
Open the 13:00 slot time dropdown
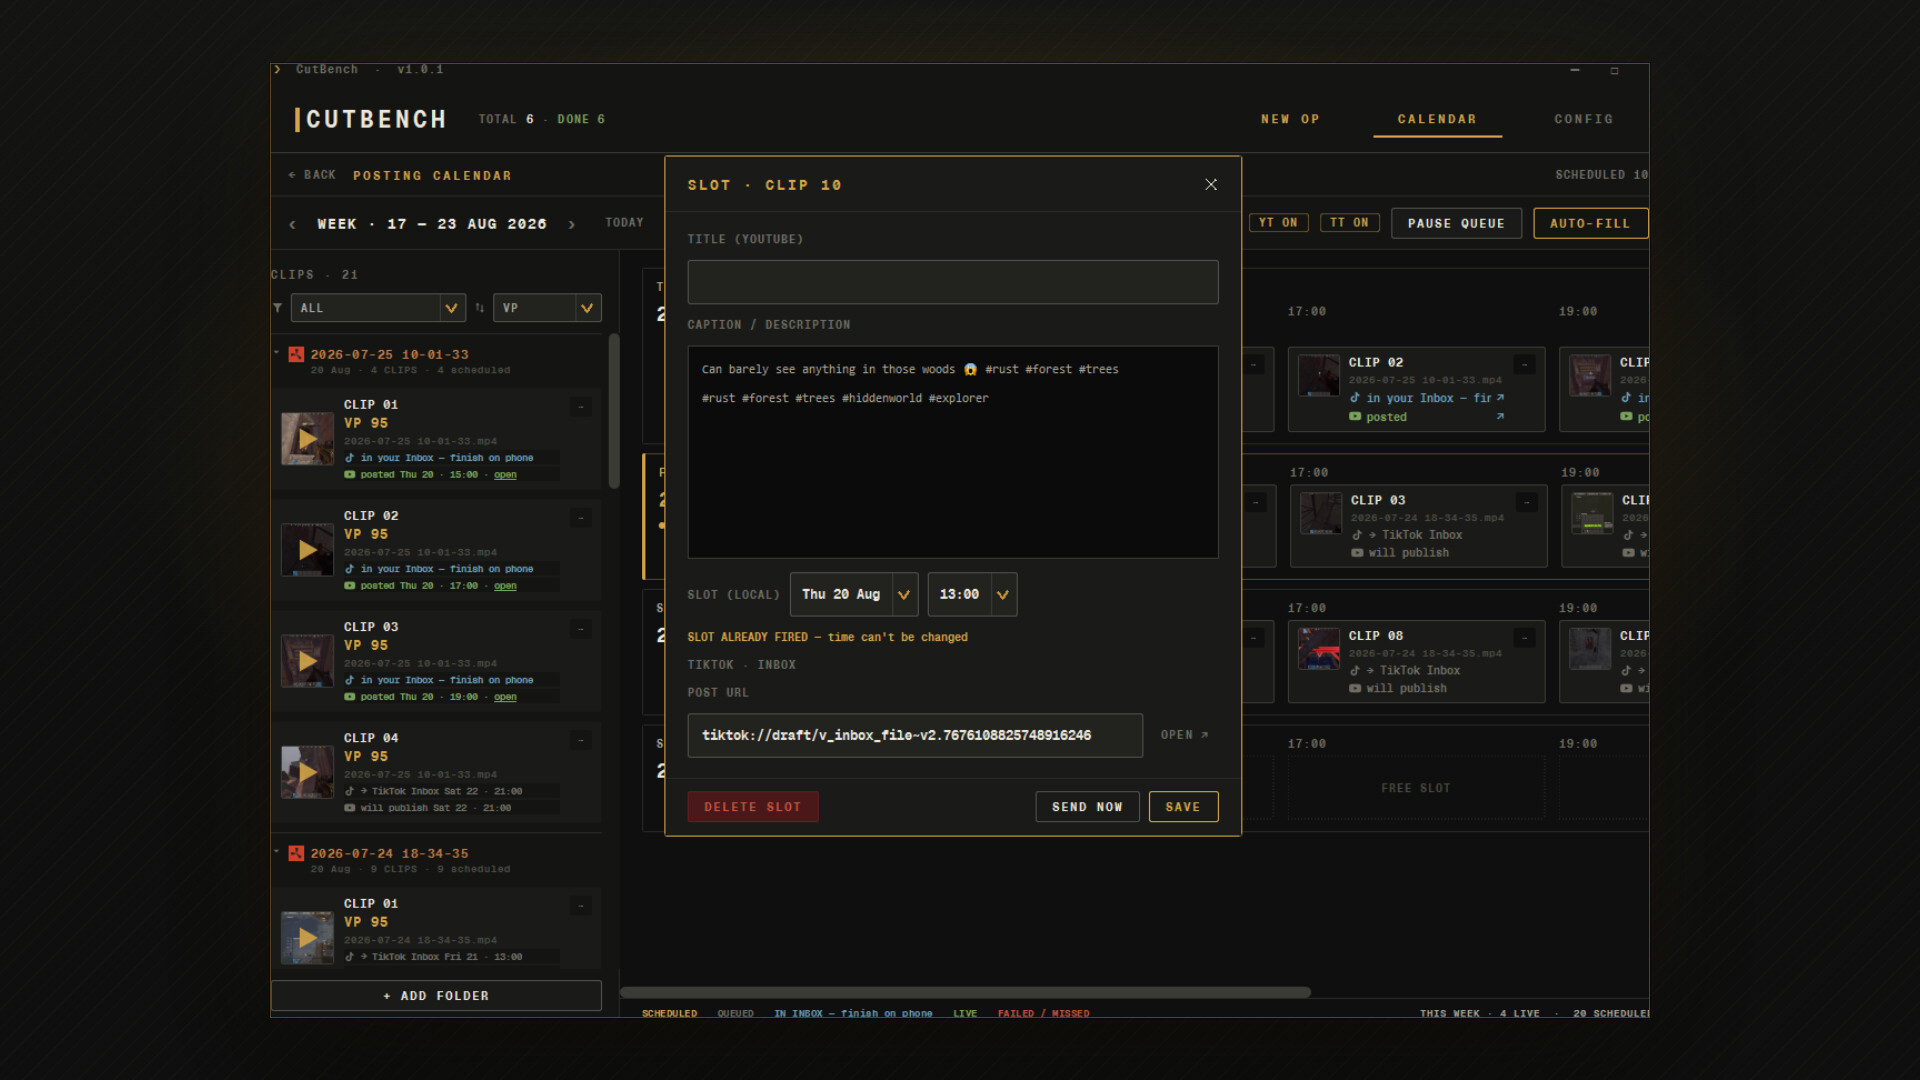tap(972, 595)
